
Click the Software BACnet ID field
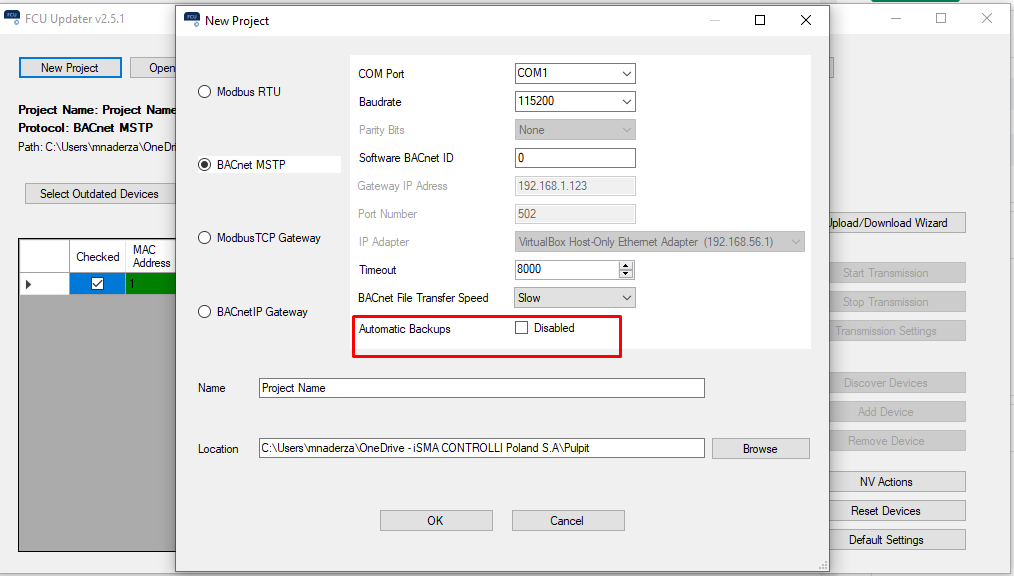tap(575, 158)
